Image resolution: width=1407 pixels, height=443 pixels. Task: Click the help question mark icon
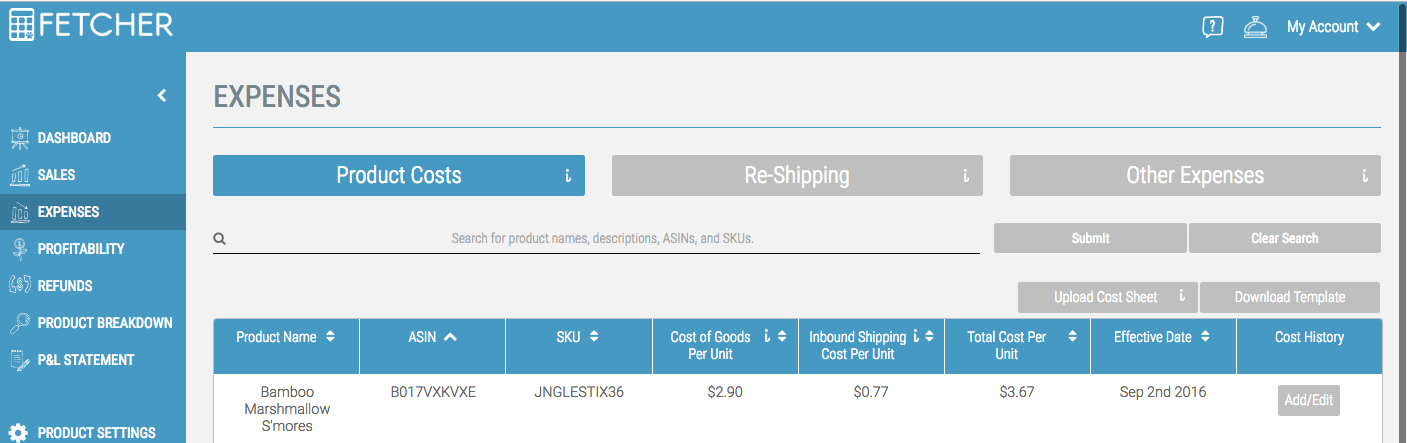1212,27
